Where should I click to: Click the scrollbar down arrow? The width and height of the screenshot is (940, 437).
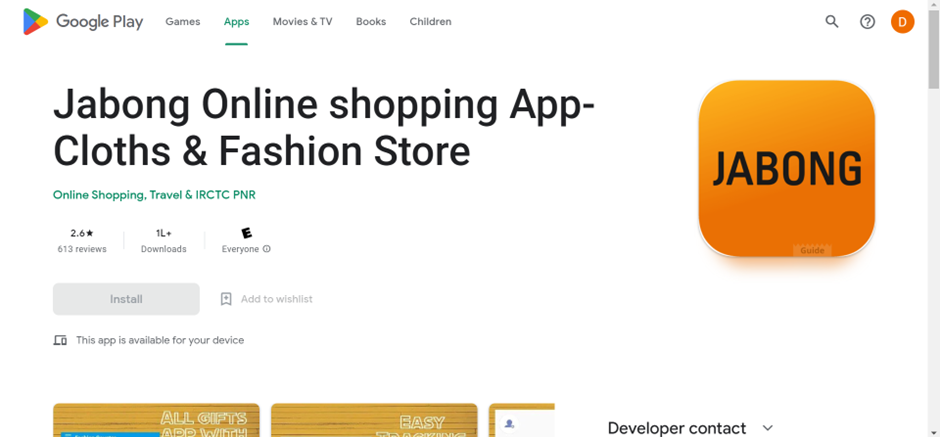pyautogui.click(x=934, y=432)
